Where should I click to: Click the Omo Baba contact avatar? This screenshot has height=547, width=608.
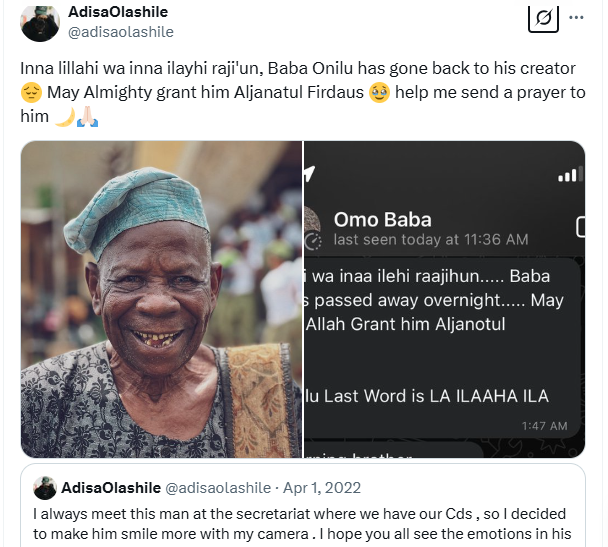[x=311, y=228]
